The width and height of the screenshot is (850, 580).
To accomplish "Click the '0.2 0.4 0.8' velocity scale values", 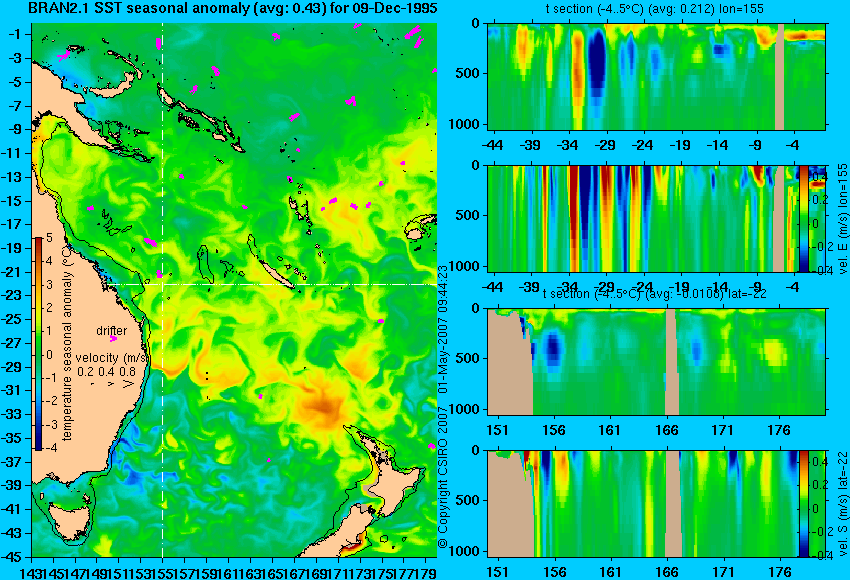I will tap(106, 371).
